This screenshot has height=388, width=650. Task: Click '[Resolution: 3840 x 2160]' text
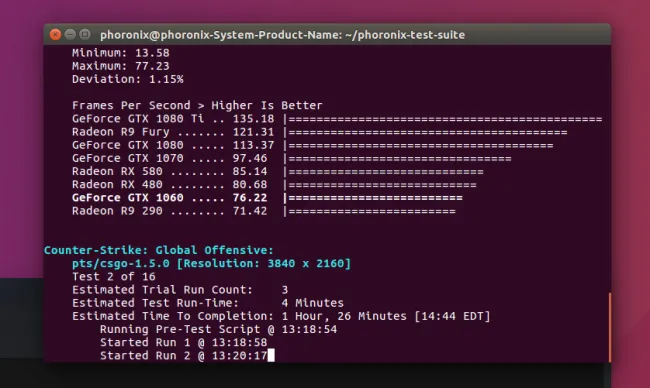[264, 264]
